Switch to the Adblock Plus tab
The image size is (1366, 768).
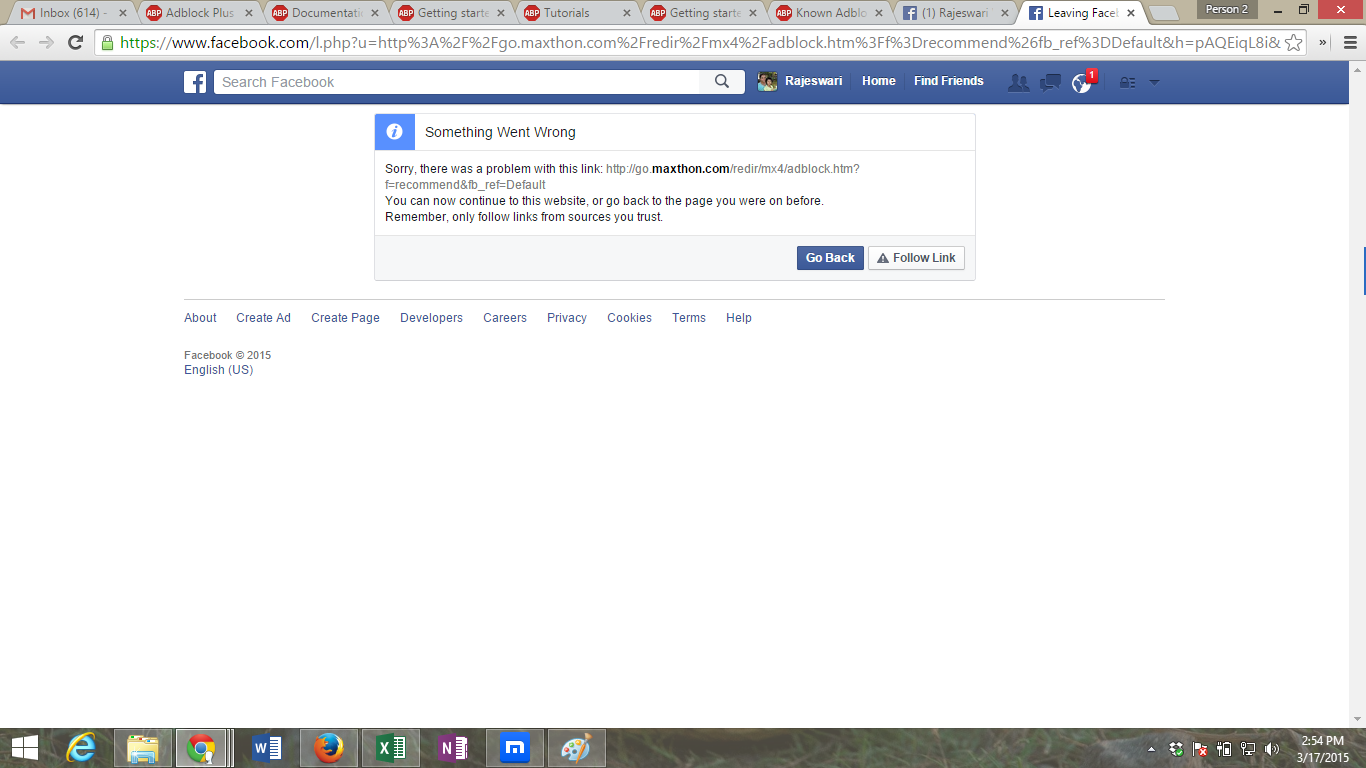[198, 13]
